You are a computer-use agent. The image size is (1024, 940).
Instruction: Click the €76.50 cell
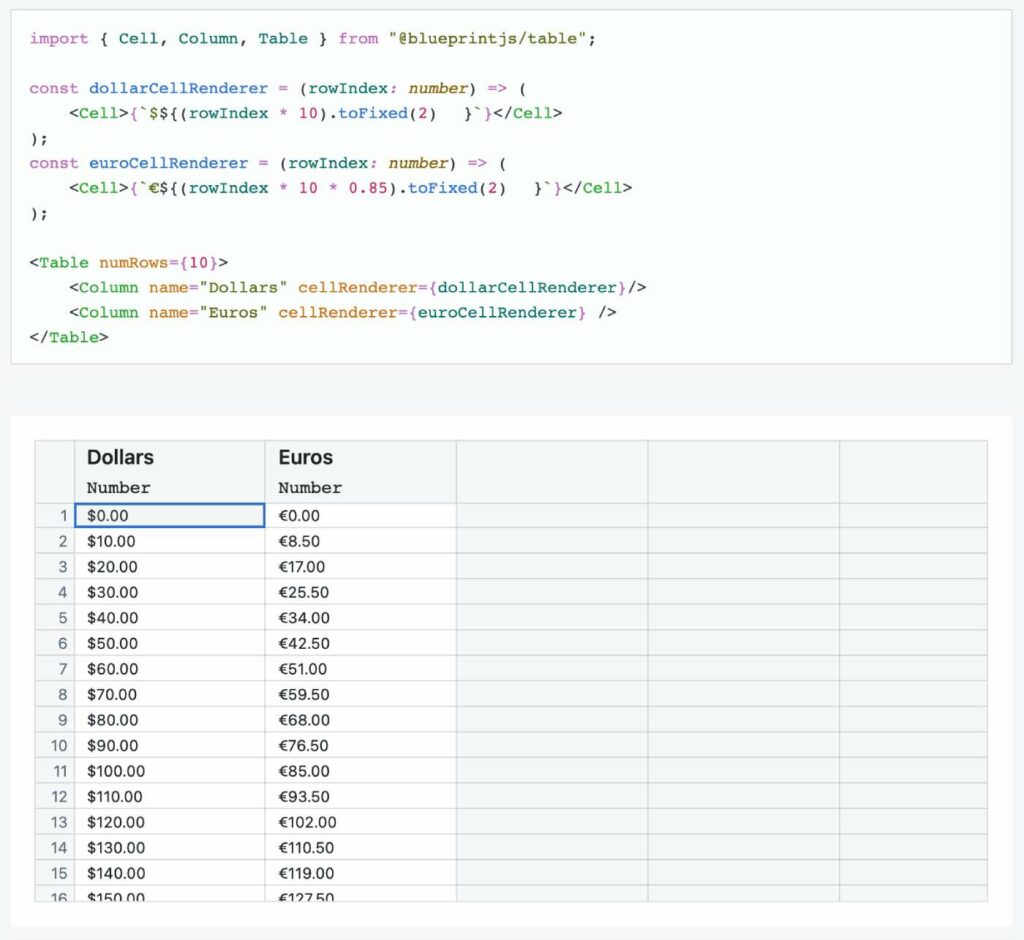click(x=360, y=745)
